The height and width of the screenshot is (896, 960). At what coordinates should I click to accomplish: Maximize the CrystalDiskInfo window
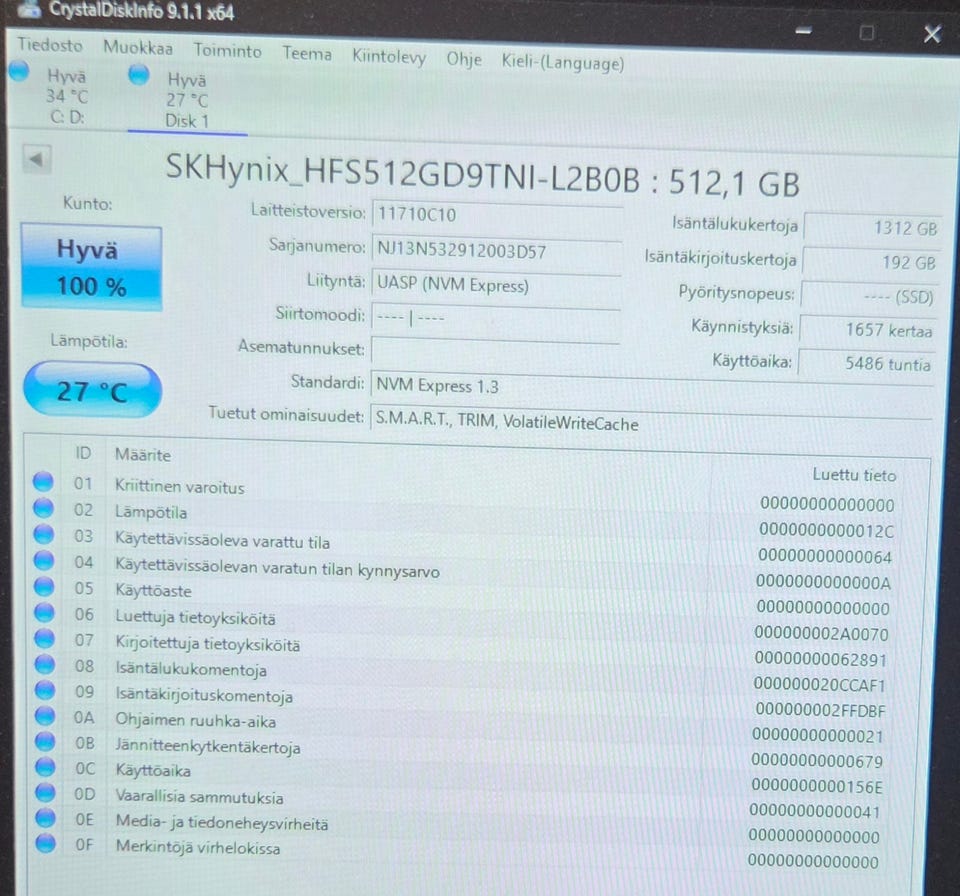pyautogui.click(x=867, y=32)
